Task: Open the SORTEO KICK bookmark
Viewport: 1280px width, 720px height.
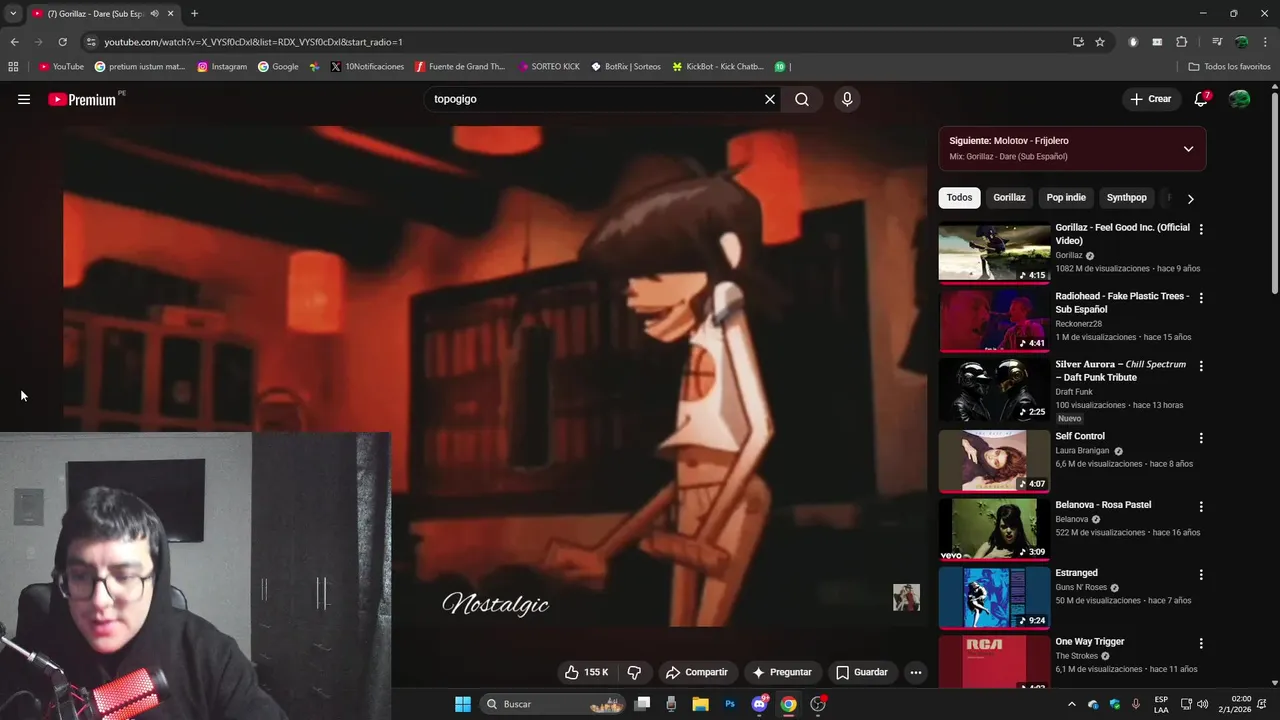Action: [x=549, y=66]
